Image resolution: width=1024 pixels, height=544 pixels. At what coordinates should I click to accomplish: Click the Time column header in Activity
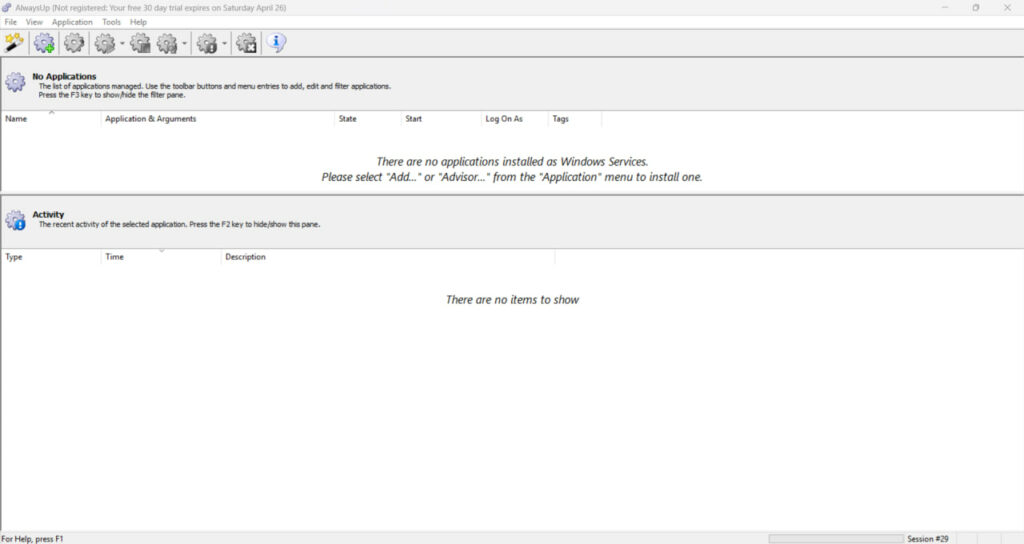pos(161,257)
